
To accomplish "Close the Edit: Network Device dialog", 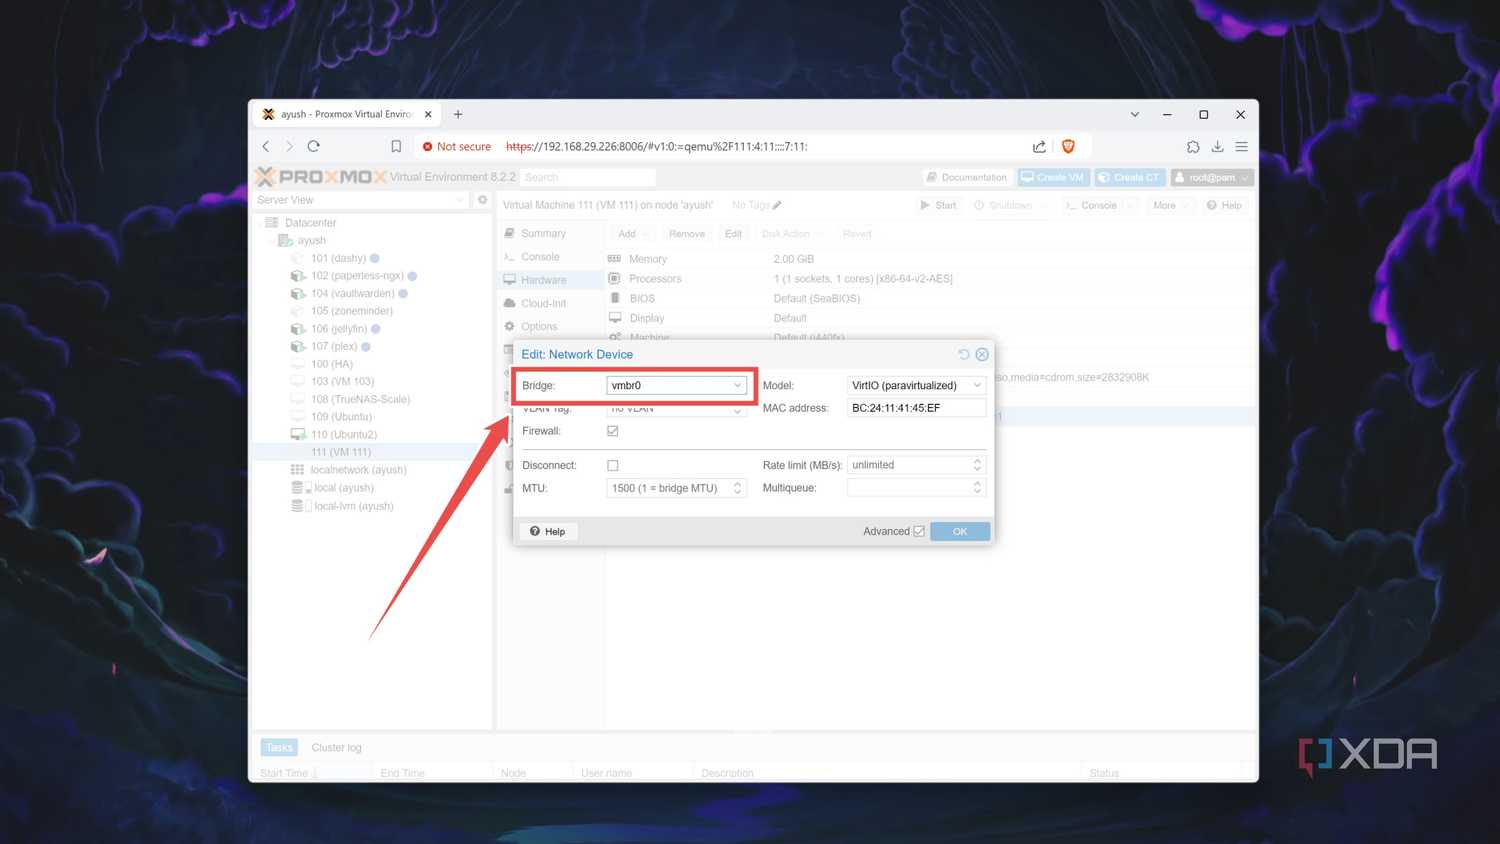I will pos(982,354).
